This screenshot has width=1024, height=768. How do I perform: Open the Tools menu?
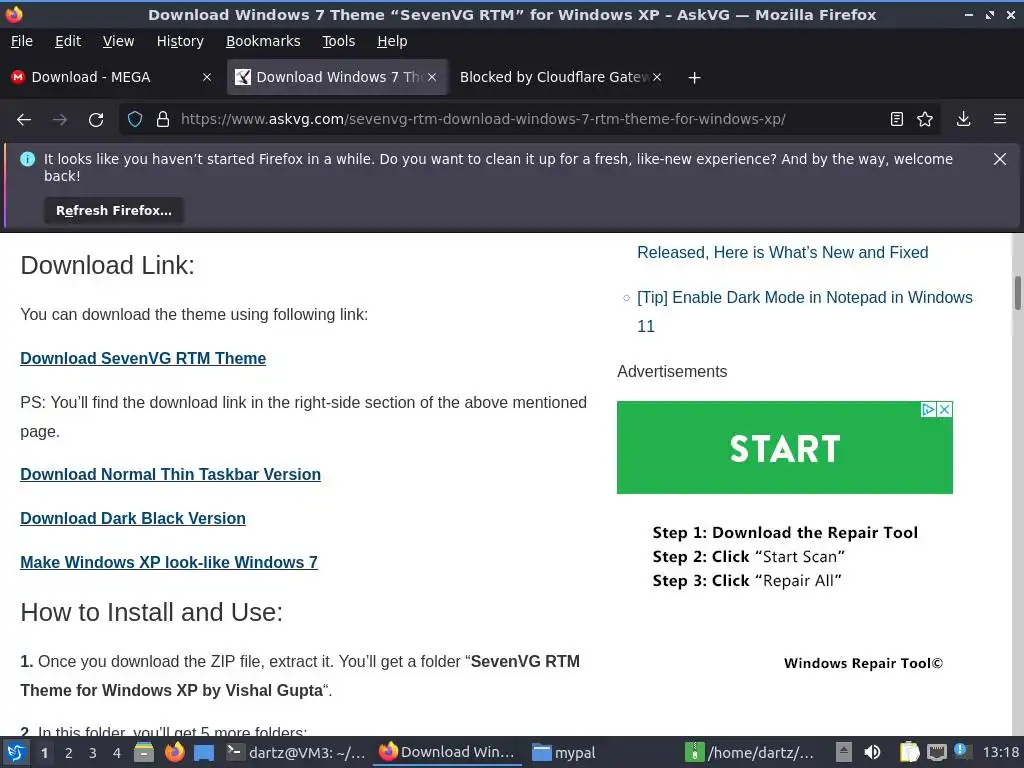[338, 41]
